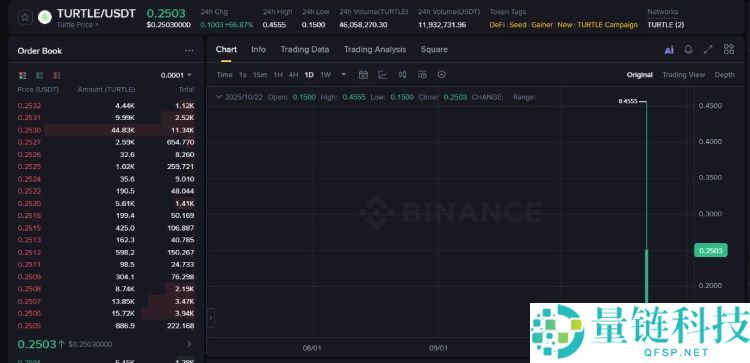This screenshot has height=363, width=750.
Task: Open the Trading Analysis tab
Action: point(375,49)
